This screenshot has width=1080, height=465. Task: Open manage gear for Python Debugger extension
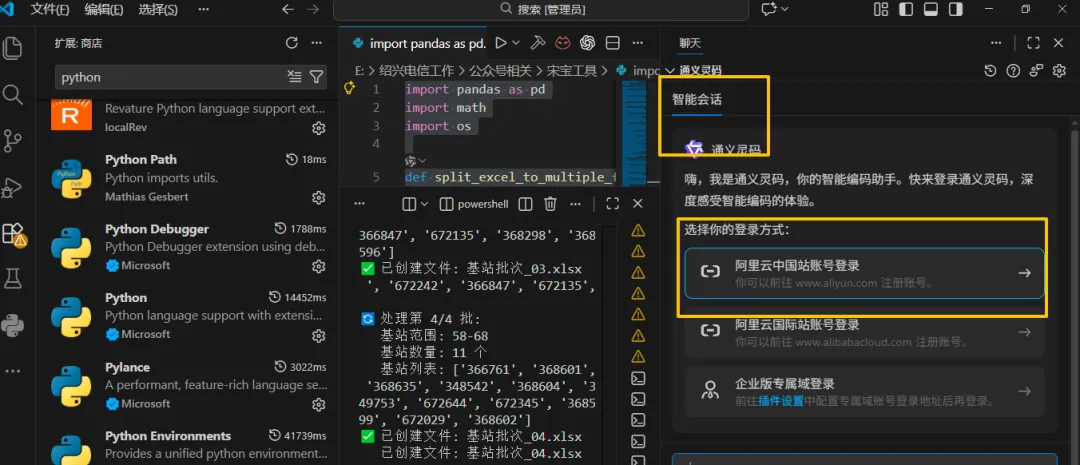click(318, 267)
